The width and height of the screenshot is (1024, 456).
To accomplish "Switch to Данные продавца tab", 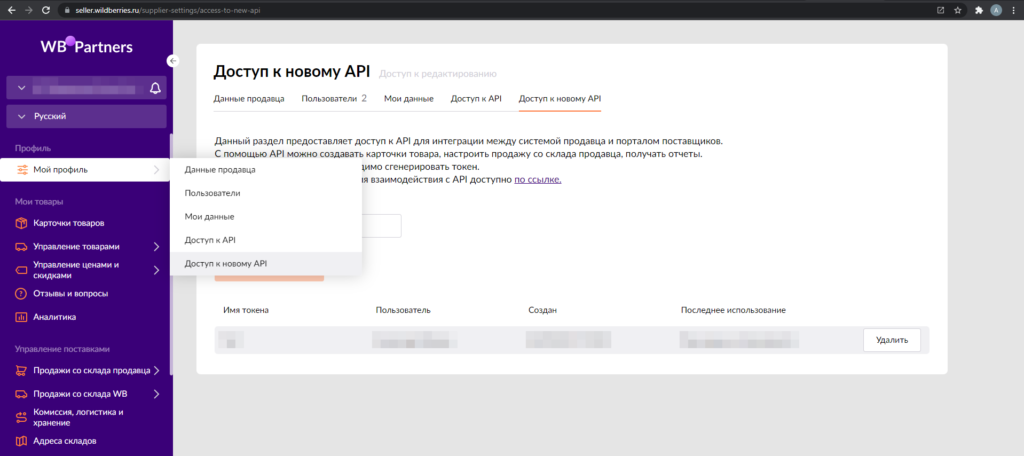I will tap(249, 99).
